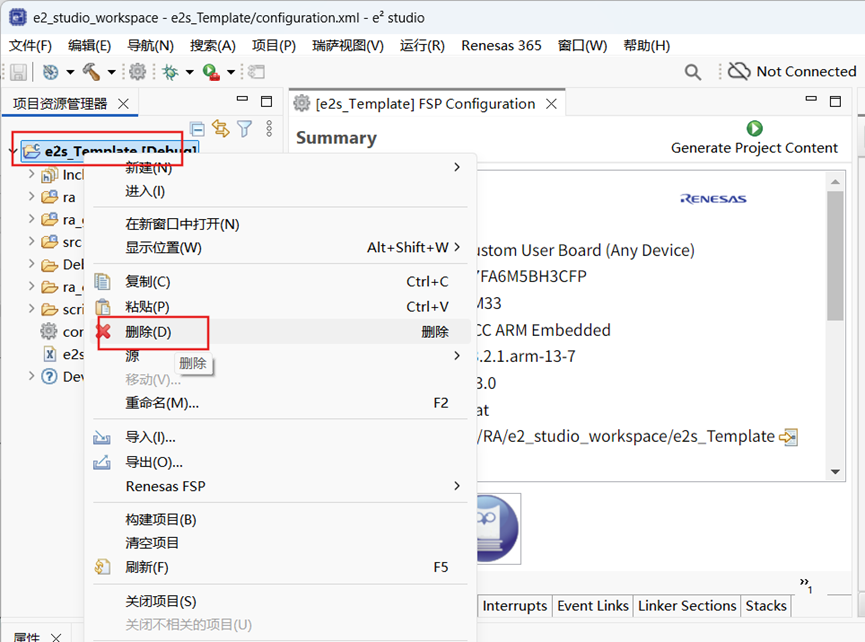Screen dimensions: 865x642
Task: Click the hammer build icon
Action: (x=91, y=72)
